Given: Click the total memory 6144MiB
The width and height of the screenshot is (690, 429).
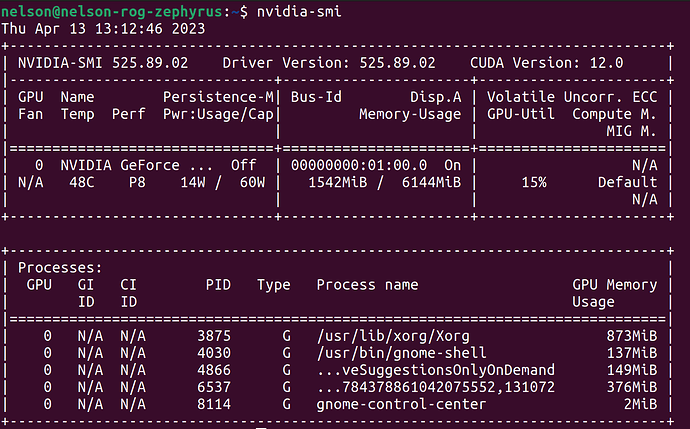Looking at the screenshot, I should click(x=431, y=182).
